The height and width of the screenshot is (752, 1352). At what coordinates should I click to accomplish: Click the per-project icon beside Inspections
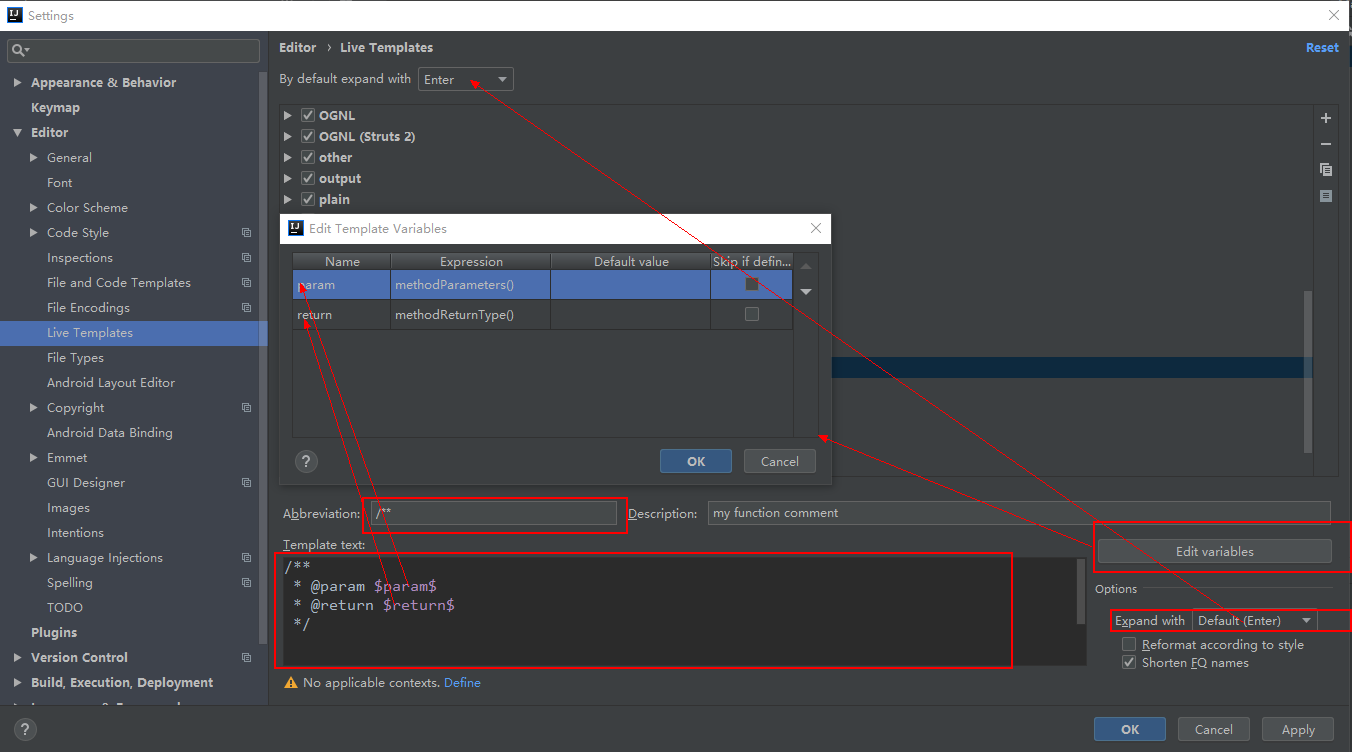(x=246, y=258)
